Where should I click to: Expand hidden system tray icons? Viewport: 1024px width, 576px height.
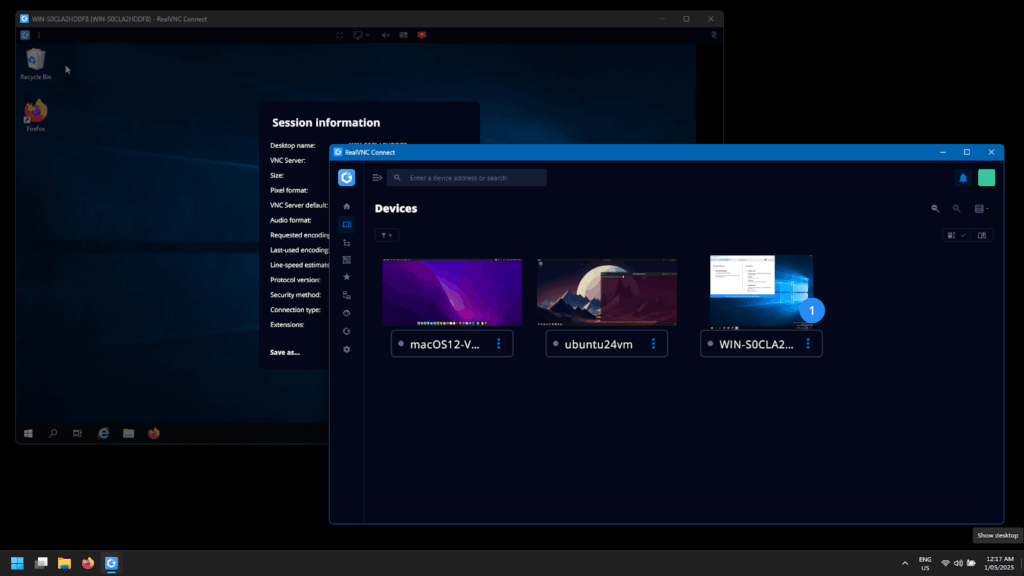pos(905,563)
